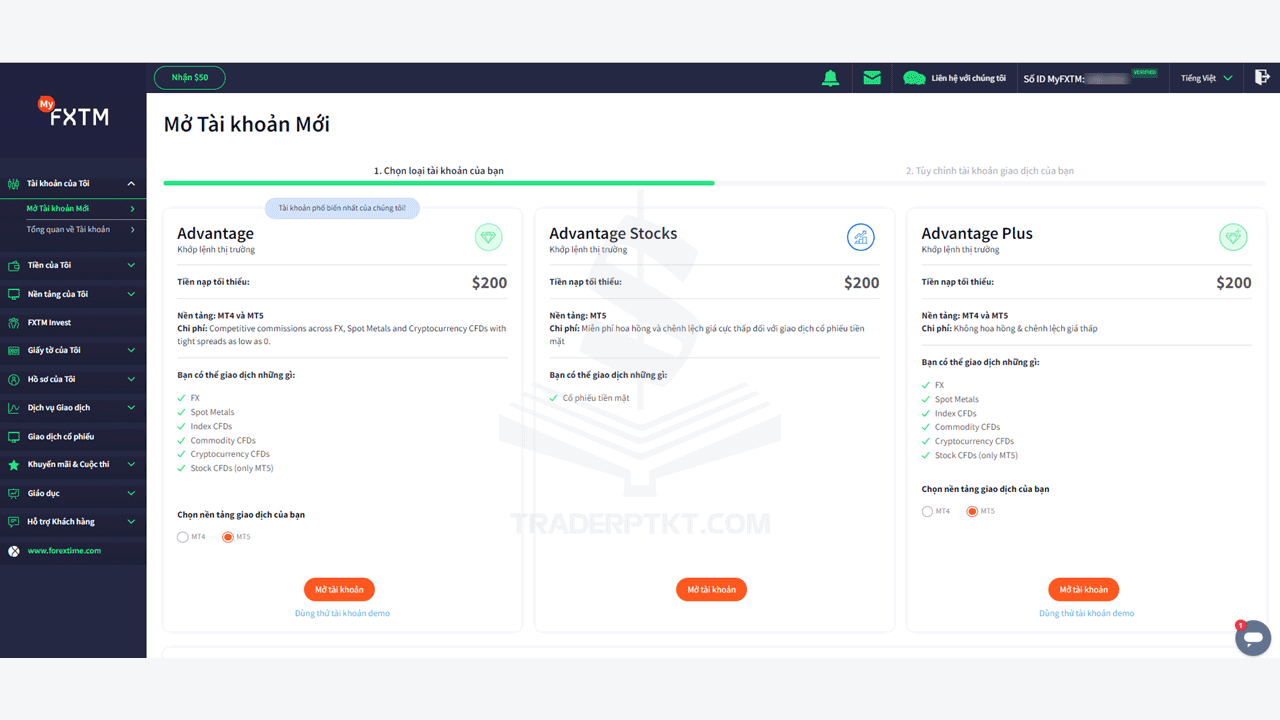Click the logout door icon
This screenshot has height=720, width=1280.
(x=1262, y=77)
